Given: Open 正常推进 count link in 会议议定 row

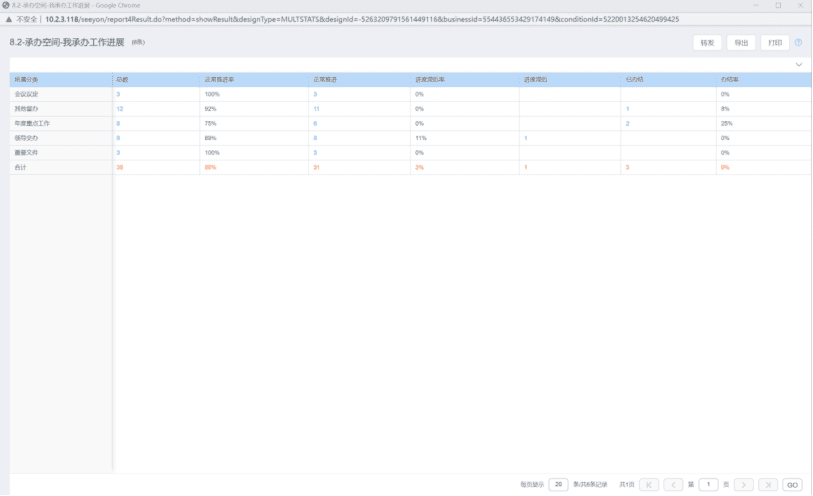Looking at the screenshot, I should tap(315, 94).
